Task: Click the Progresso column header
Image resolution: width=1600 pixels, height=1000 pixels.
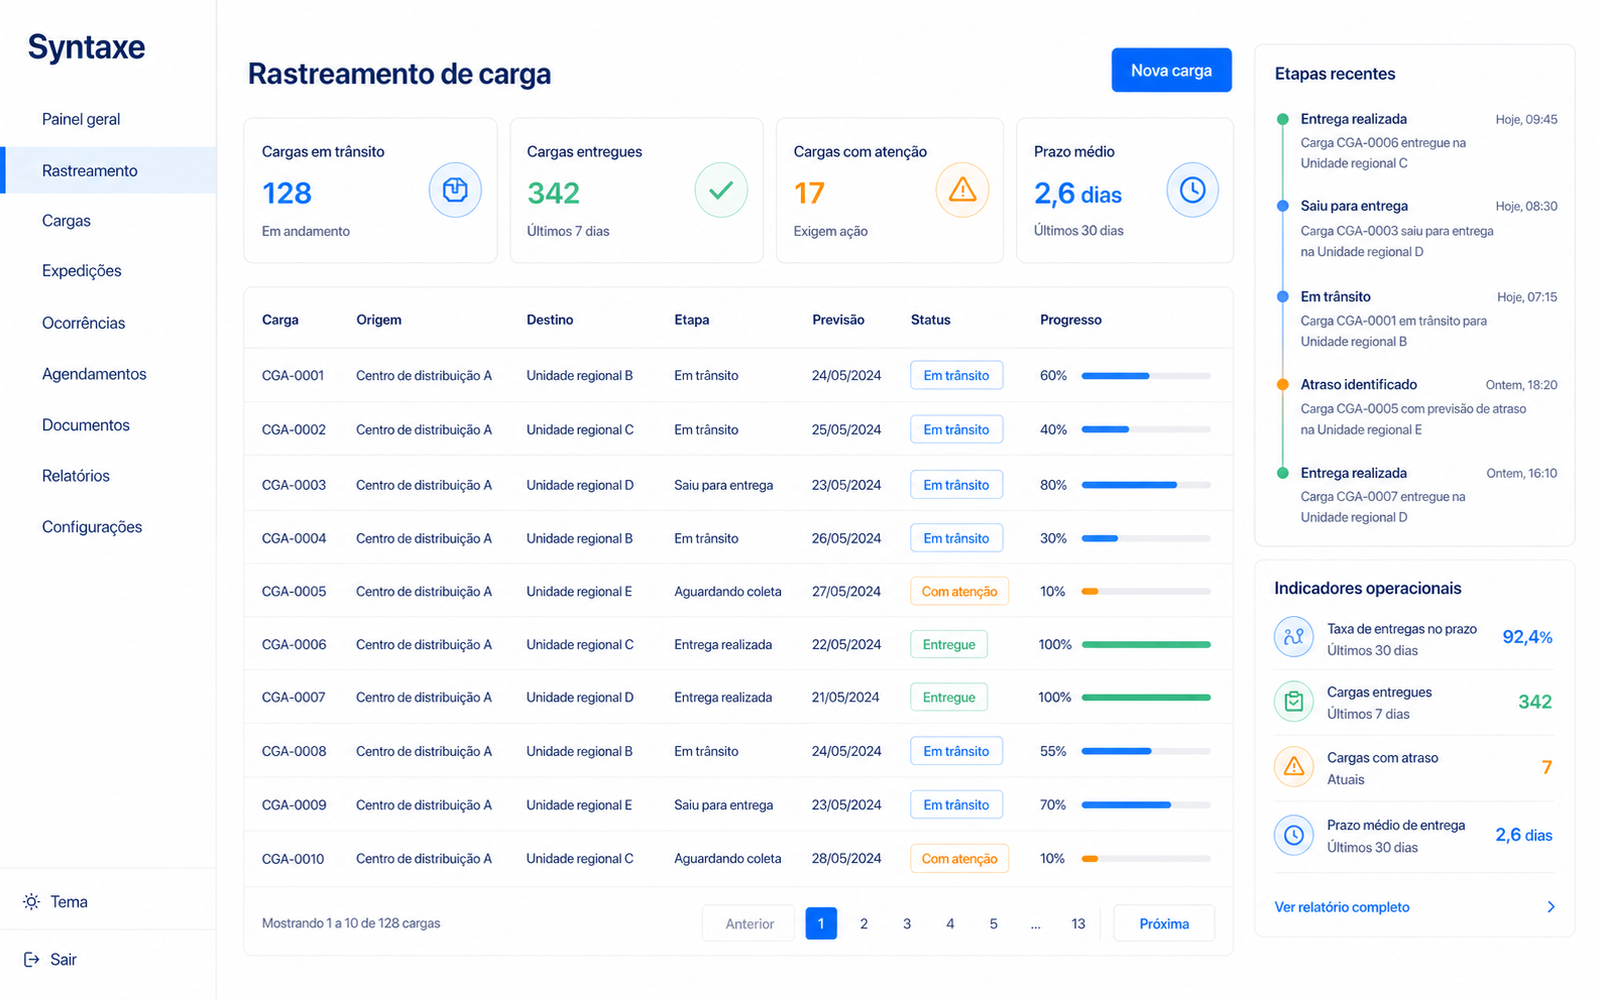Action: click(x=1071, y=320)
